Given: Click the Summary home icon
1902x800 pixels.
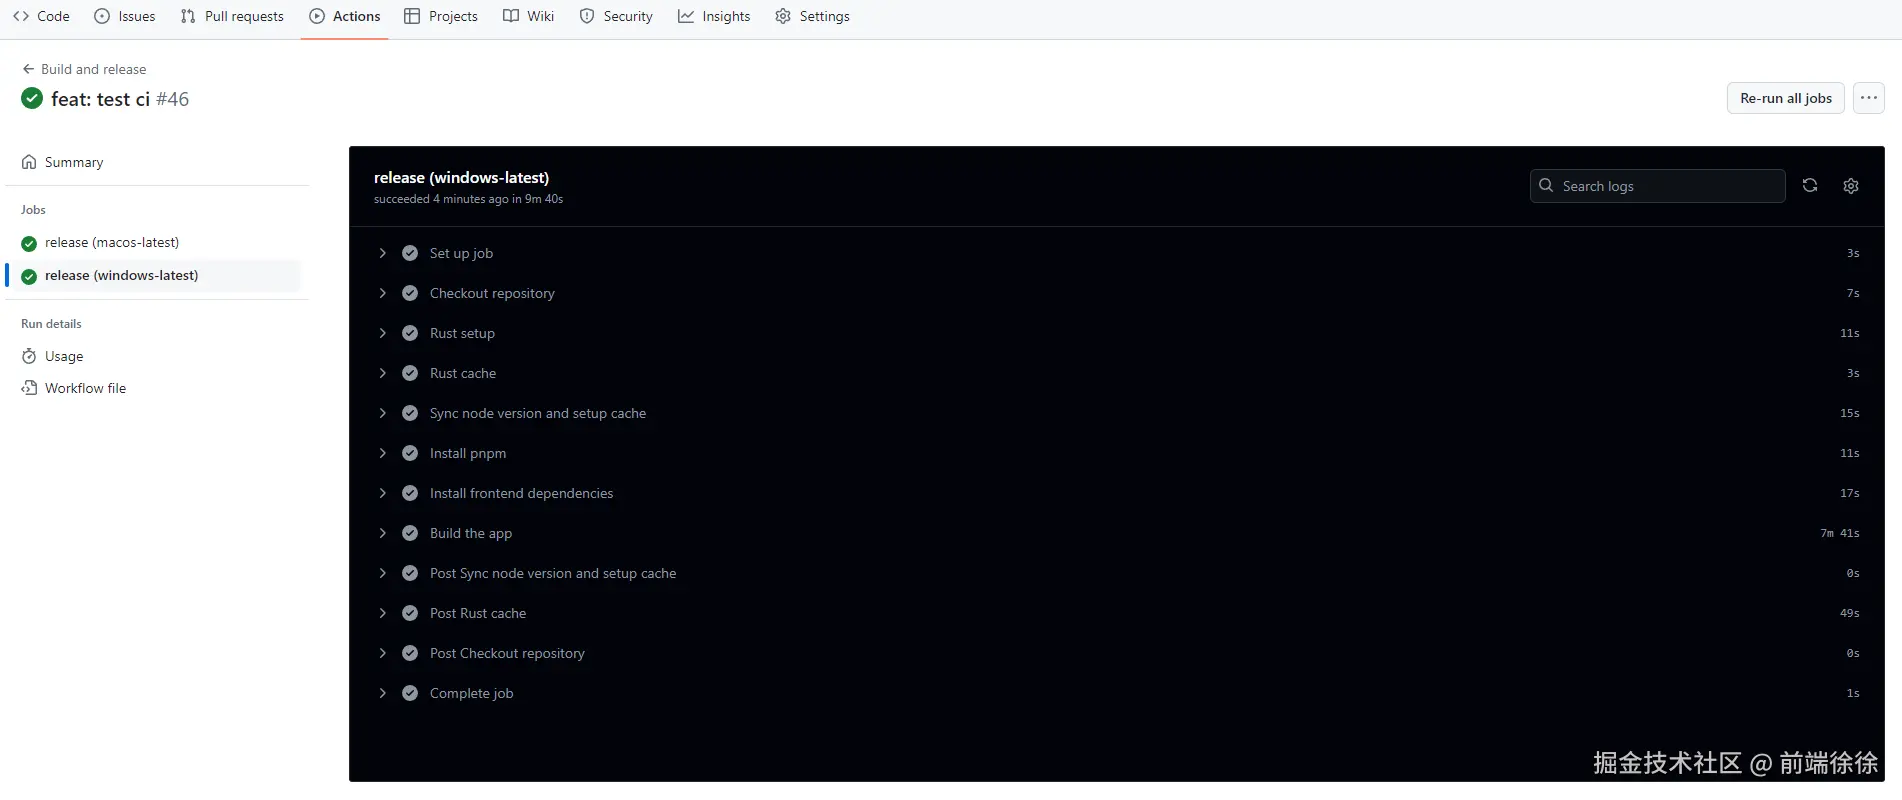Looking at the screenshot, I should point(29,162).
